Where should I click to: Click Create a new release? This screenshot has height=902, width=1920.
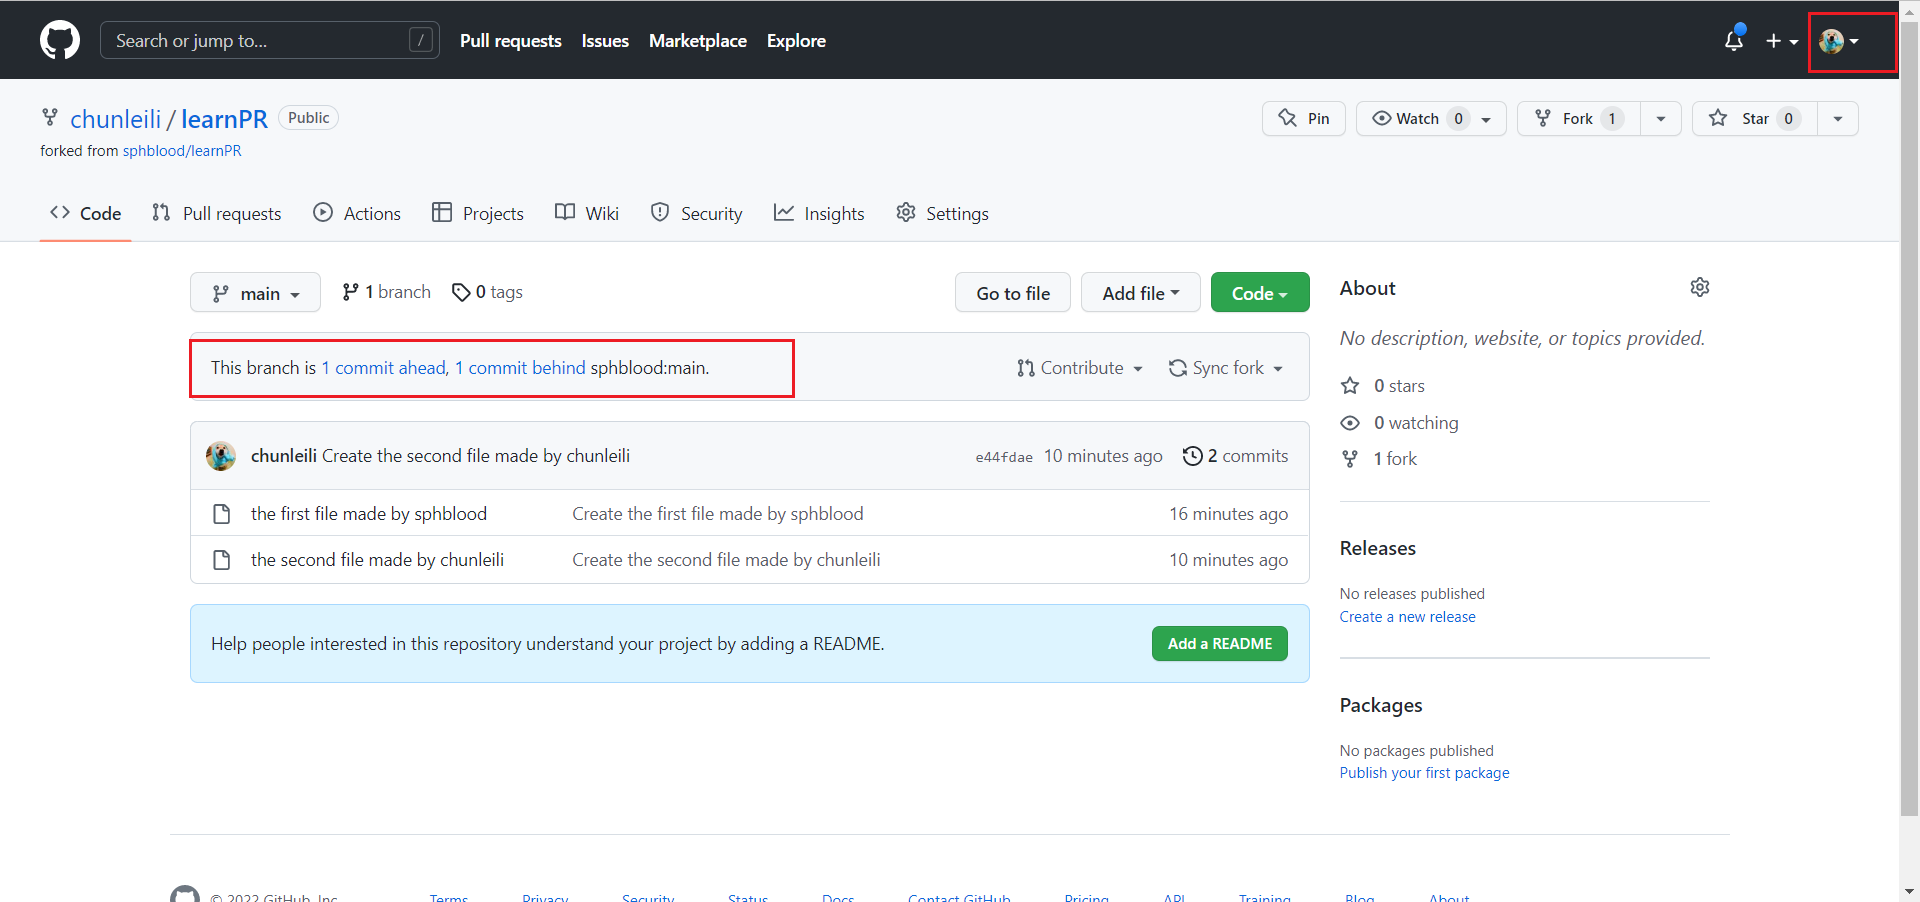(x=1408, y=617)
